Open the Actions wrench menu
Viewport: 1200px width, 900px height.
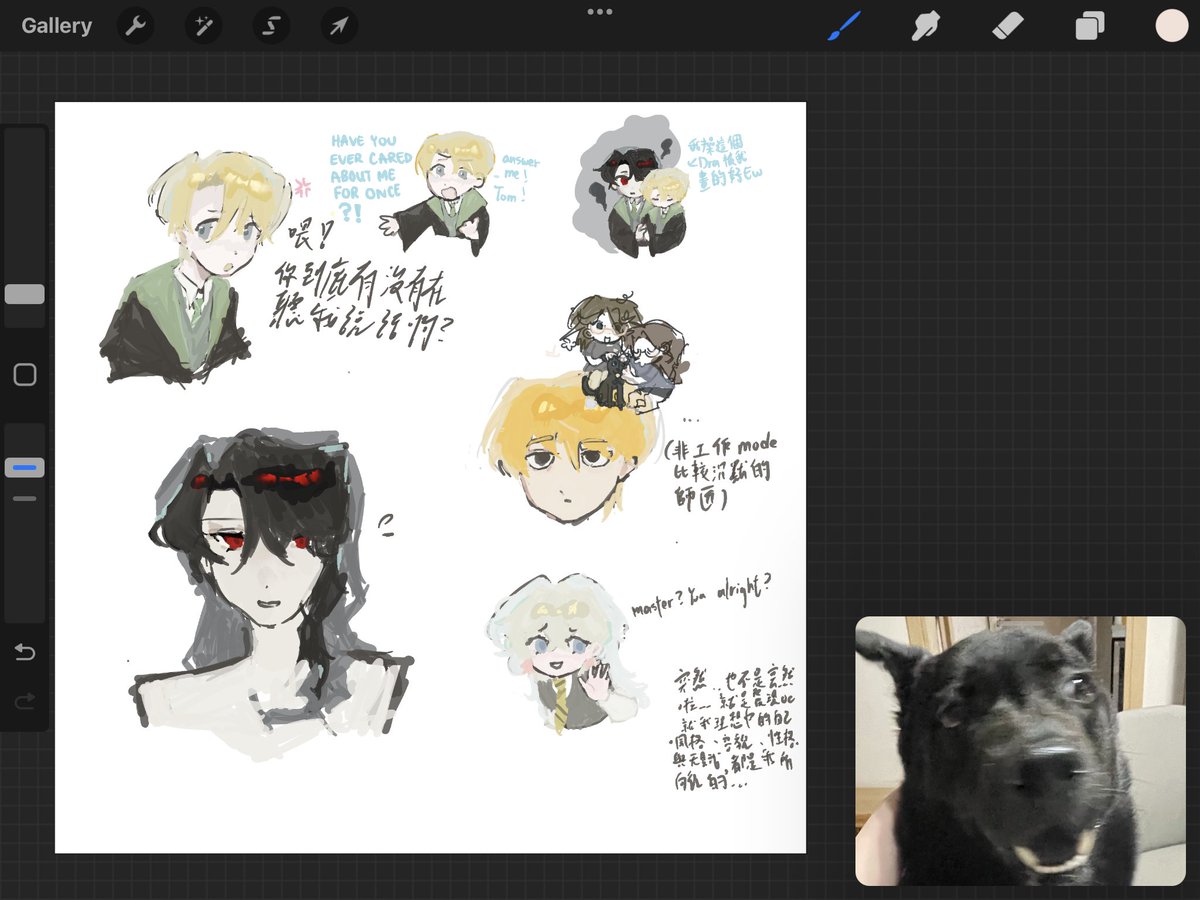[x=134, y=26]
